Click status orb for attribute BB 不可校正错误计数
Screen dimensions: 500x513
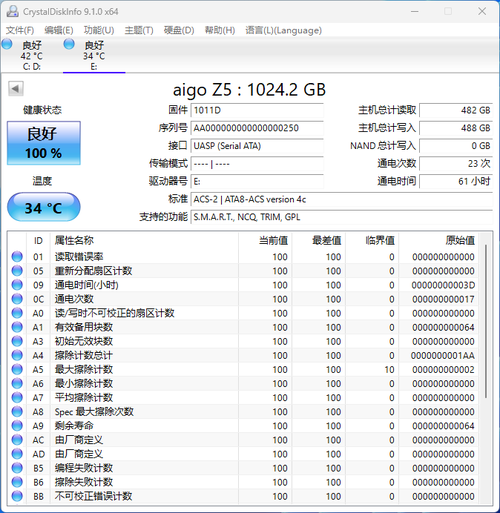pyautogui.click(x=17, y=496)
